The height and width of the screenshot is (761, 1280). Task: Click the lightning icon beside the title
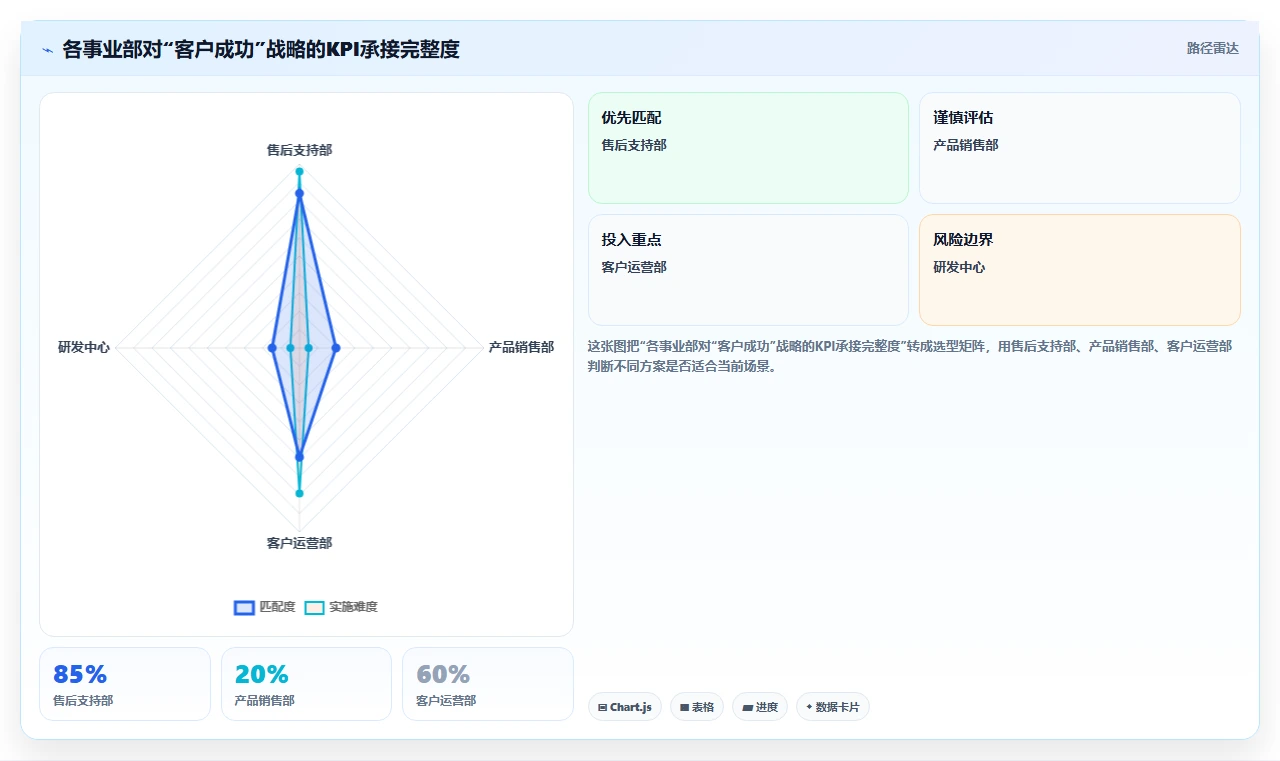[x=47, y=50]
